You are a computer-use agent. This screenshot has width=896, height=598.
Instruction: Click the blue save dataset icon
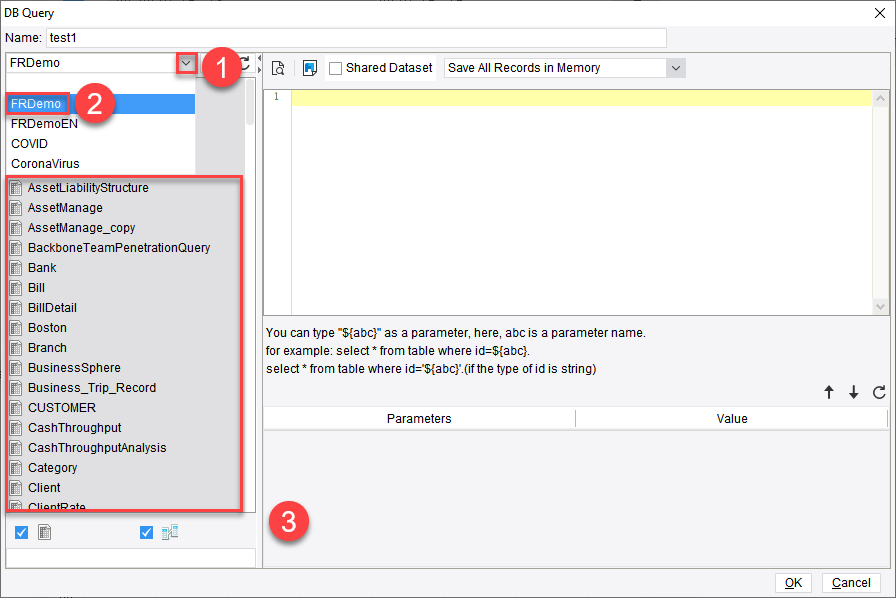311,68
